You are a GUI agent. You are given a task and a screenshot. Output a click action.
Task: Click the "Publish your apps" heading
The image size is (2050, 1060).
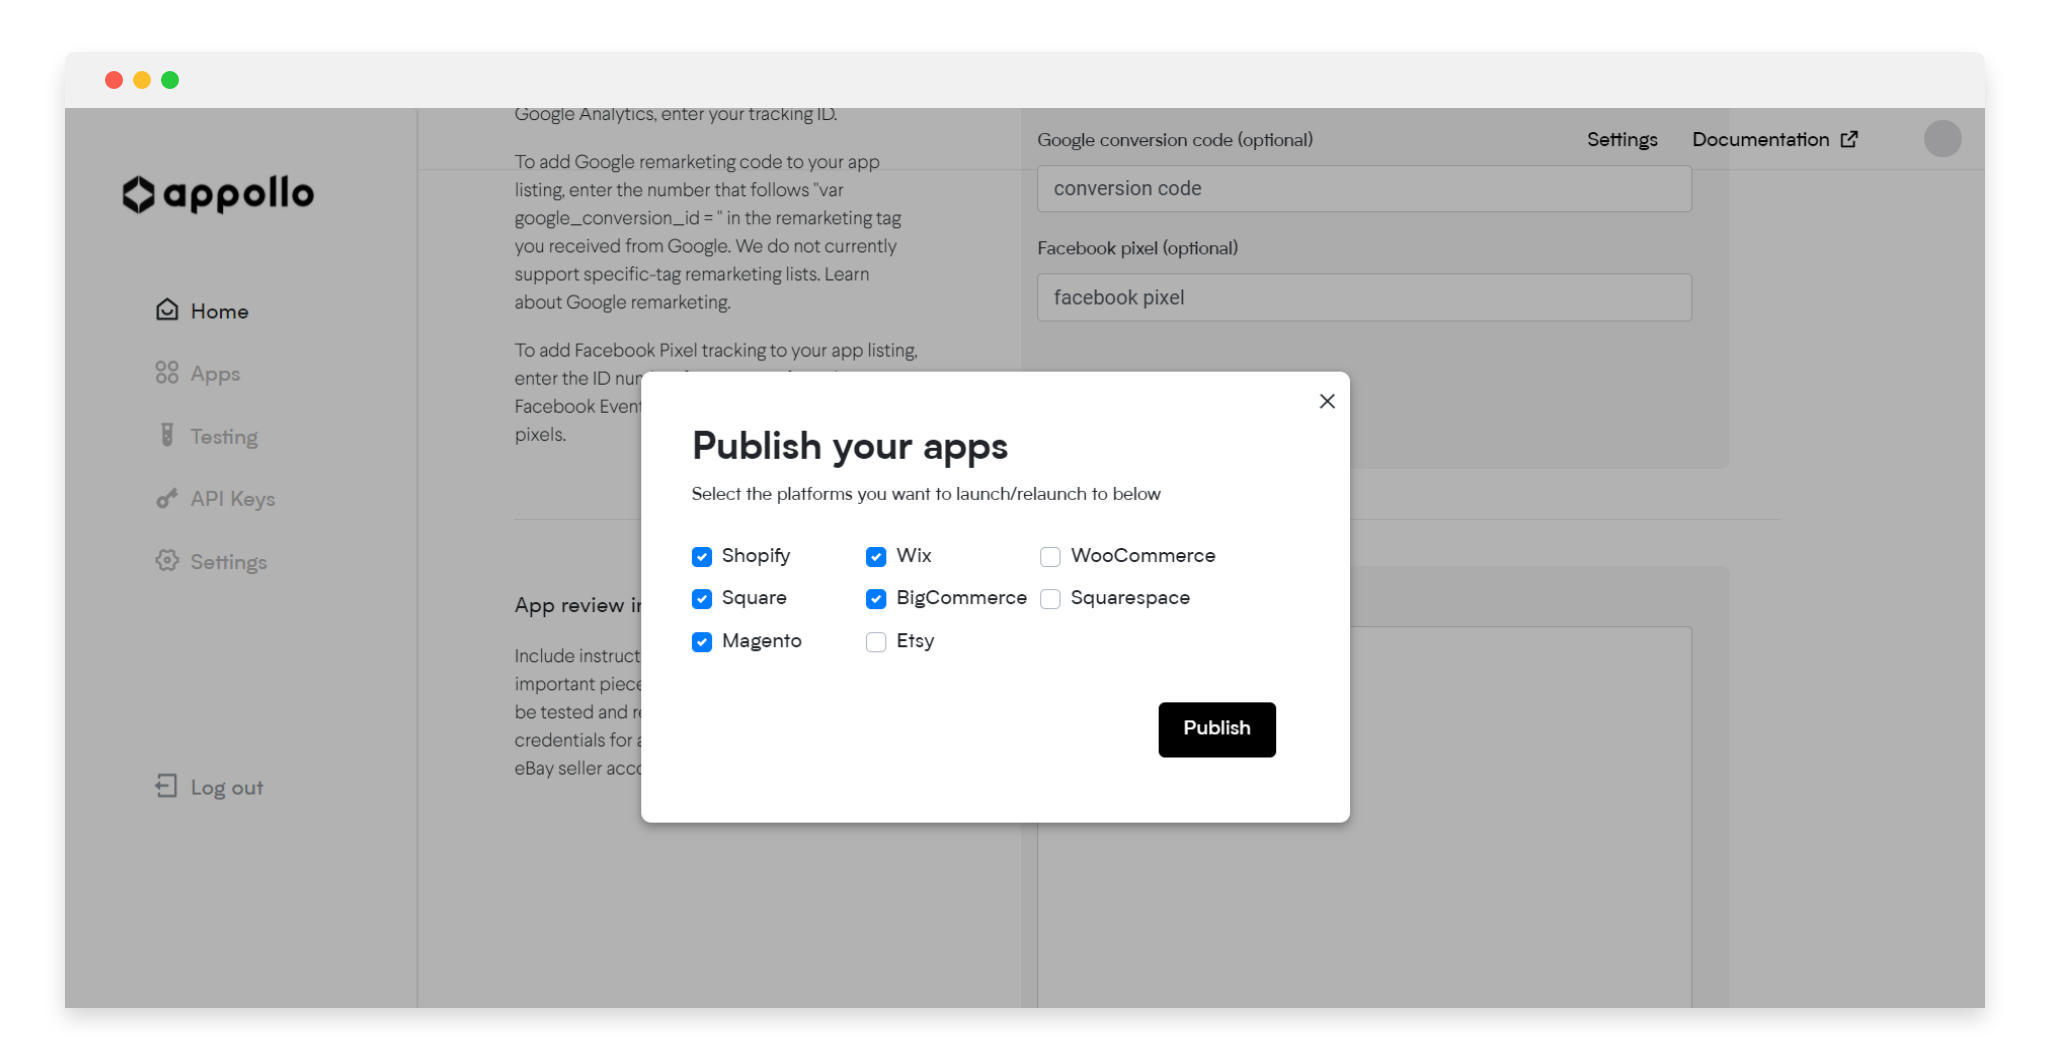pyautogui.click(x=849, y=446)
